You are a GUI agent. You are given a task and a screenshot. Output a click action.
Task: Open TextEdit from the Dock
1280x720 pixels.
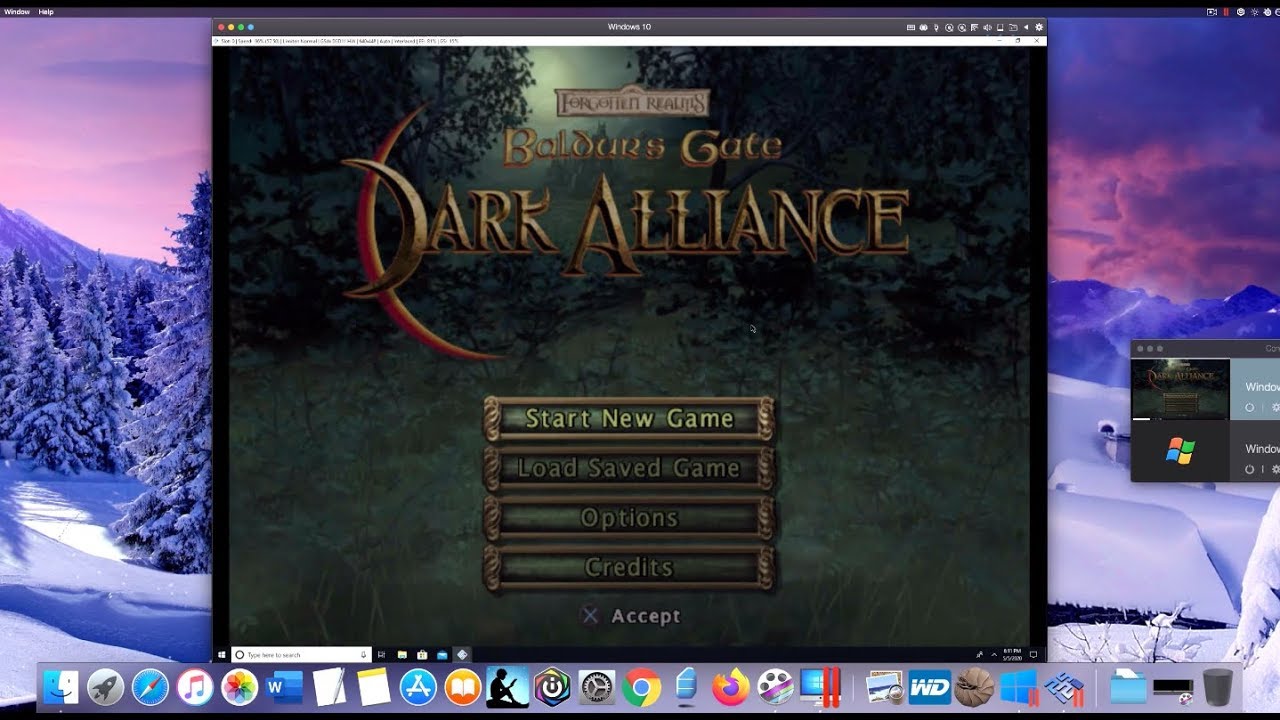tap(328, 687)
